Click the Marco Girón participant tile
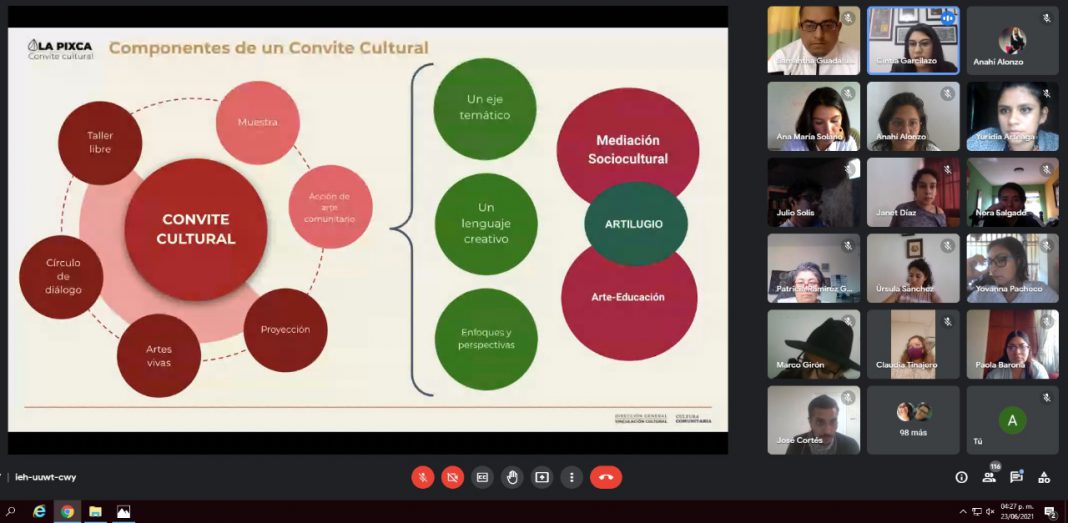Image resolution: width=1068 pixels, height=523 pixels. pos(813,344)
